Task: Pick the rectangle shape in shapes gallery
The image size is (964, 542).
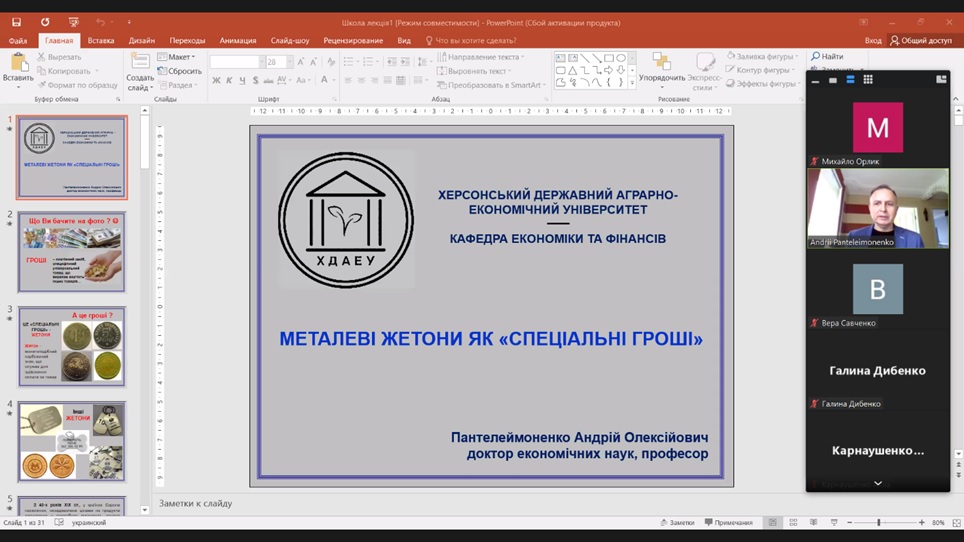Action: pyautogui.click(x=609, y=58)
